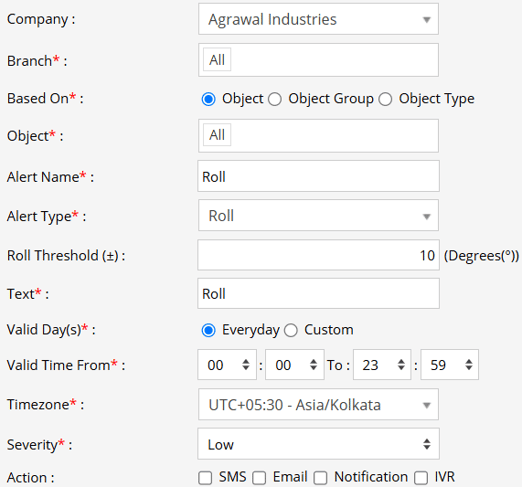Open the Severity select showing Low
Viewport: 522px width, 487px height.
pos(318,444)
